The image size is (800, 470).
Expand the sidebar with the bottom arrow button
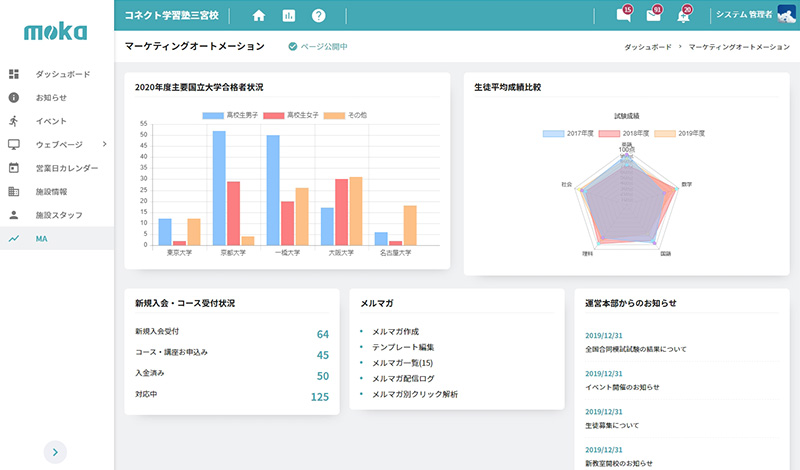click(56, 452)
